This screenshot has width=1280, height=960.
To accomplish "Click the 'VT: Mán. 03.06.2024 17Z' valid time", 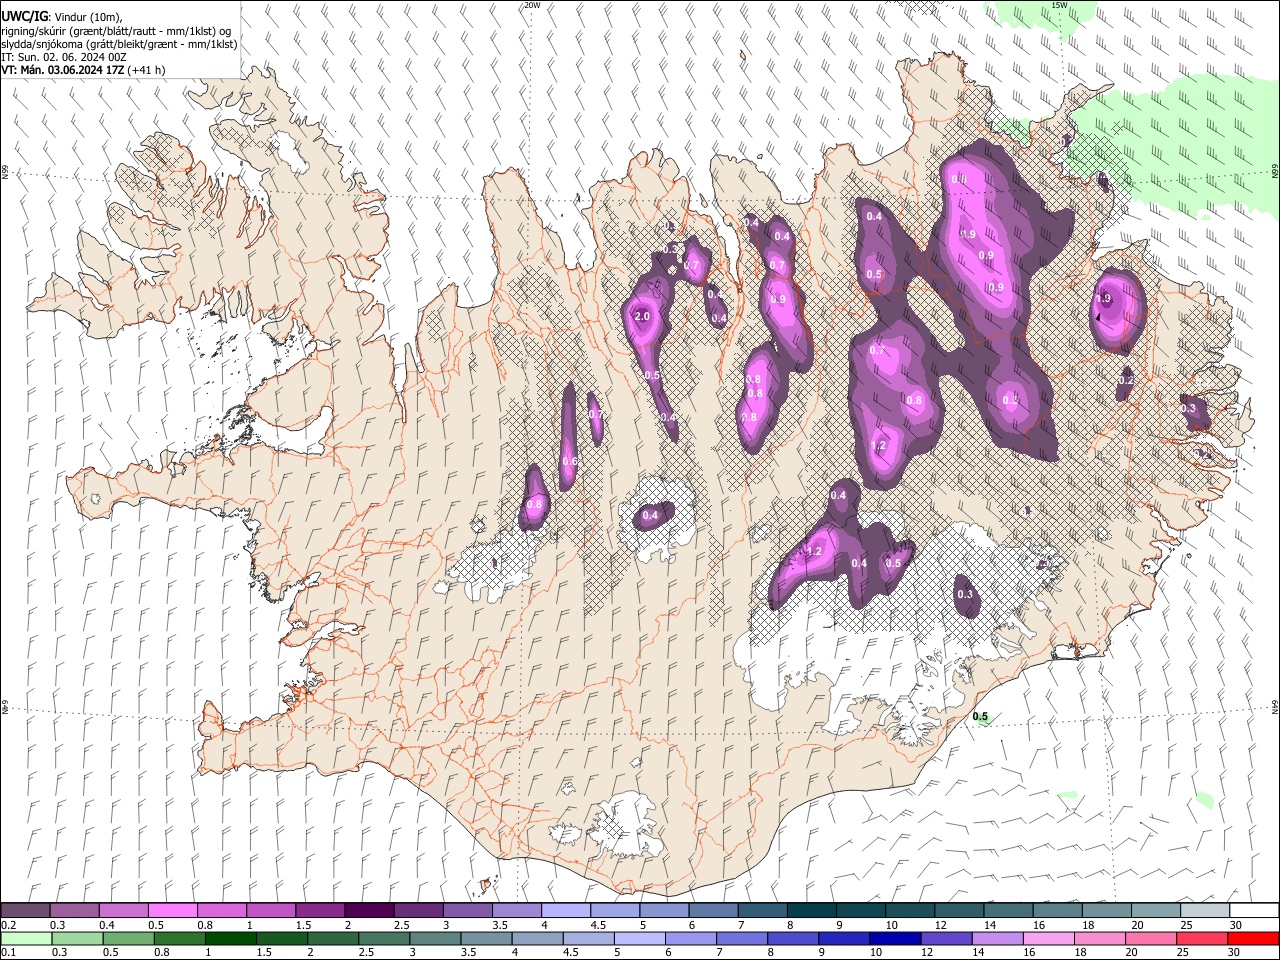I will 62,70.
